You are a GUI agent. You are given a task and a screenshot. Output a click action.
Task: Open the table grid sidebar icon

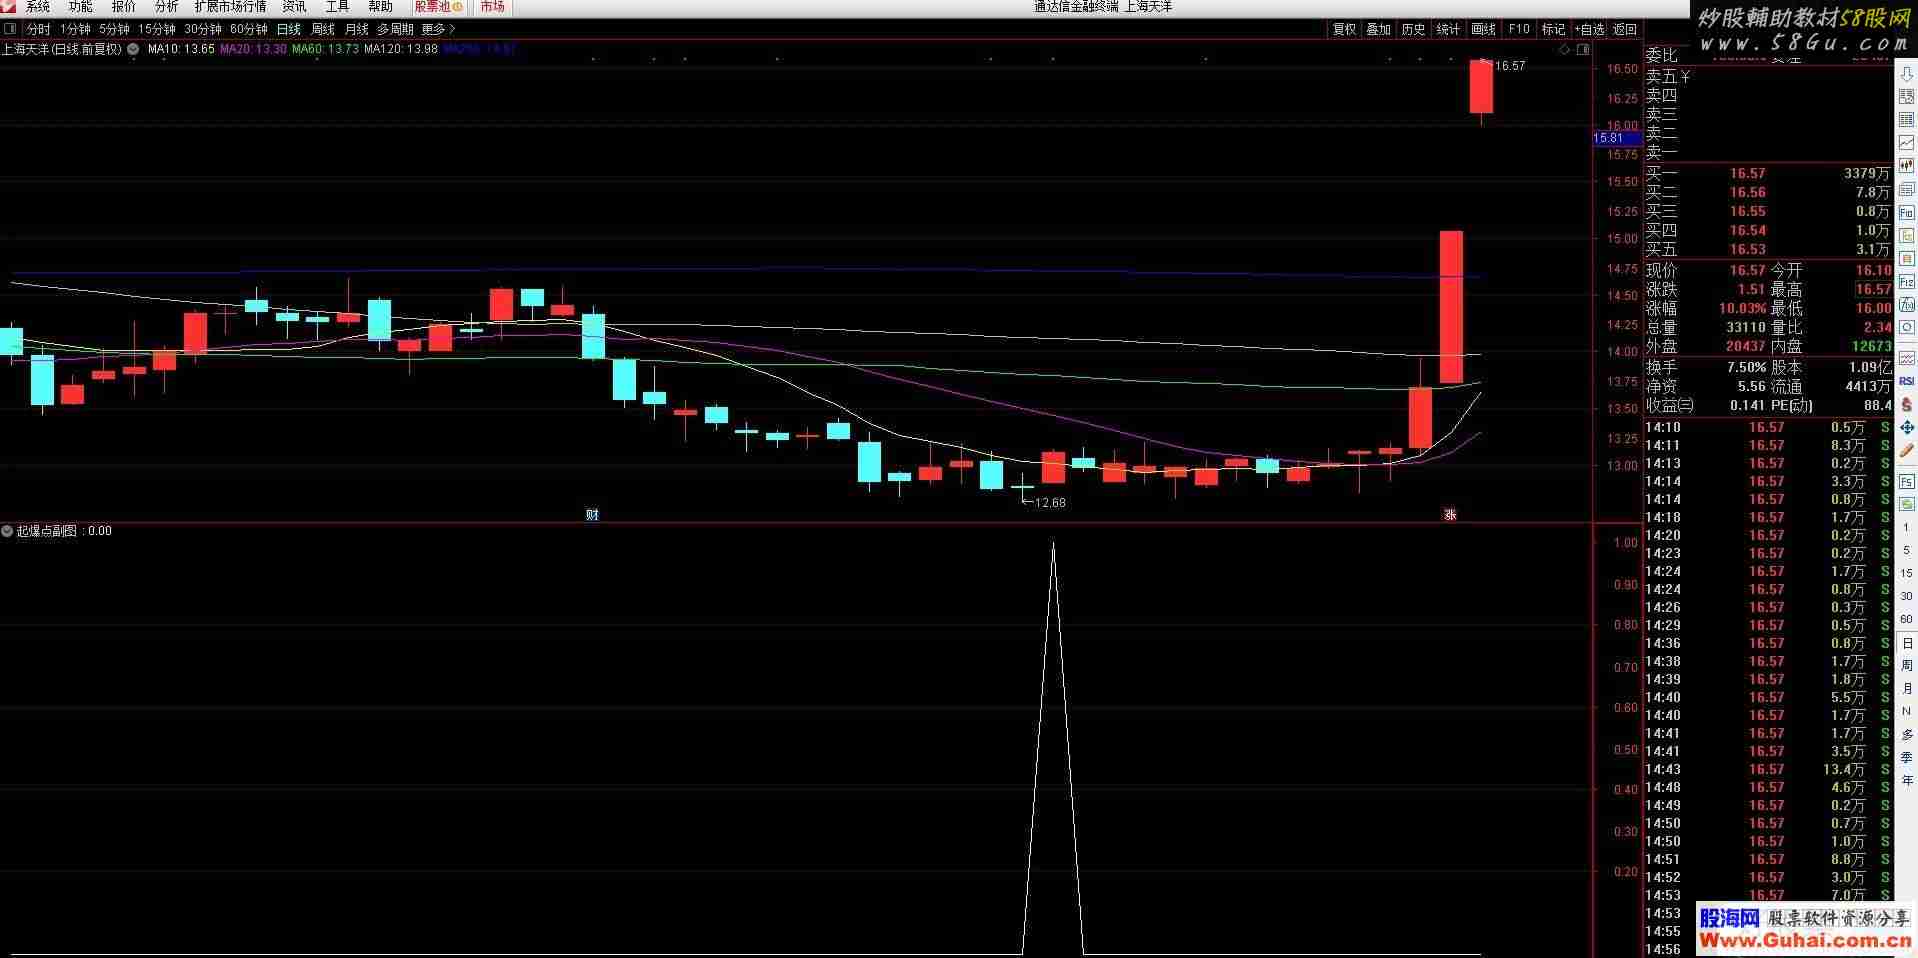1906,119
